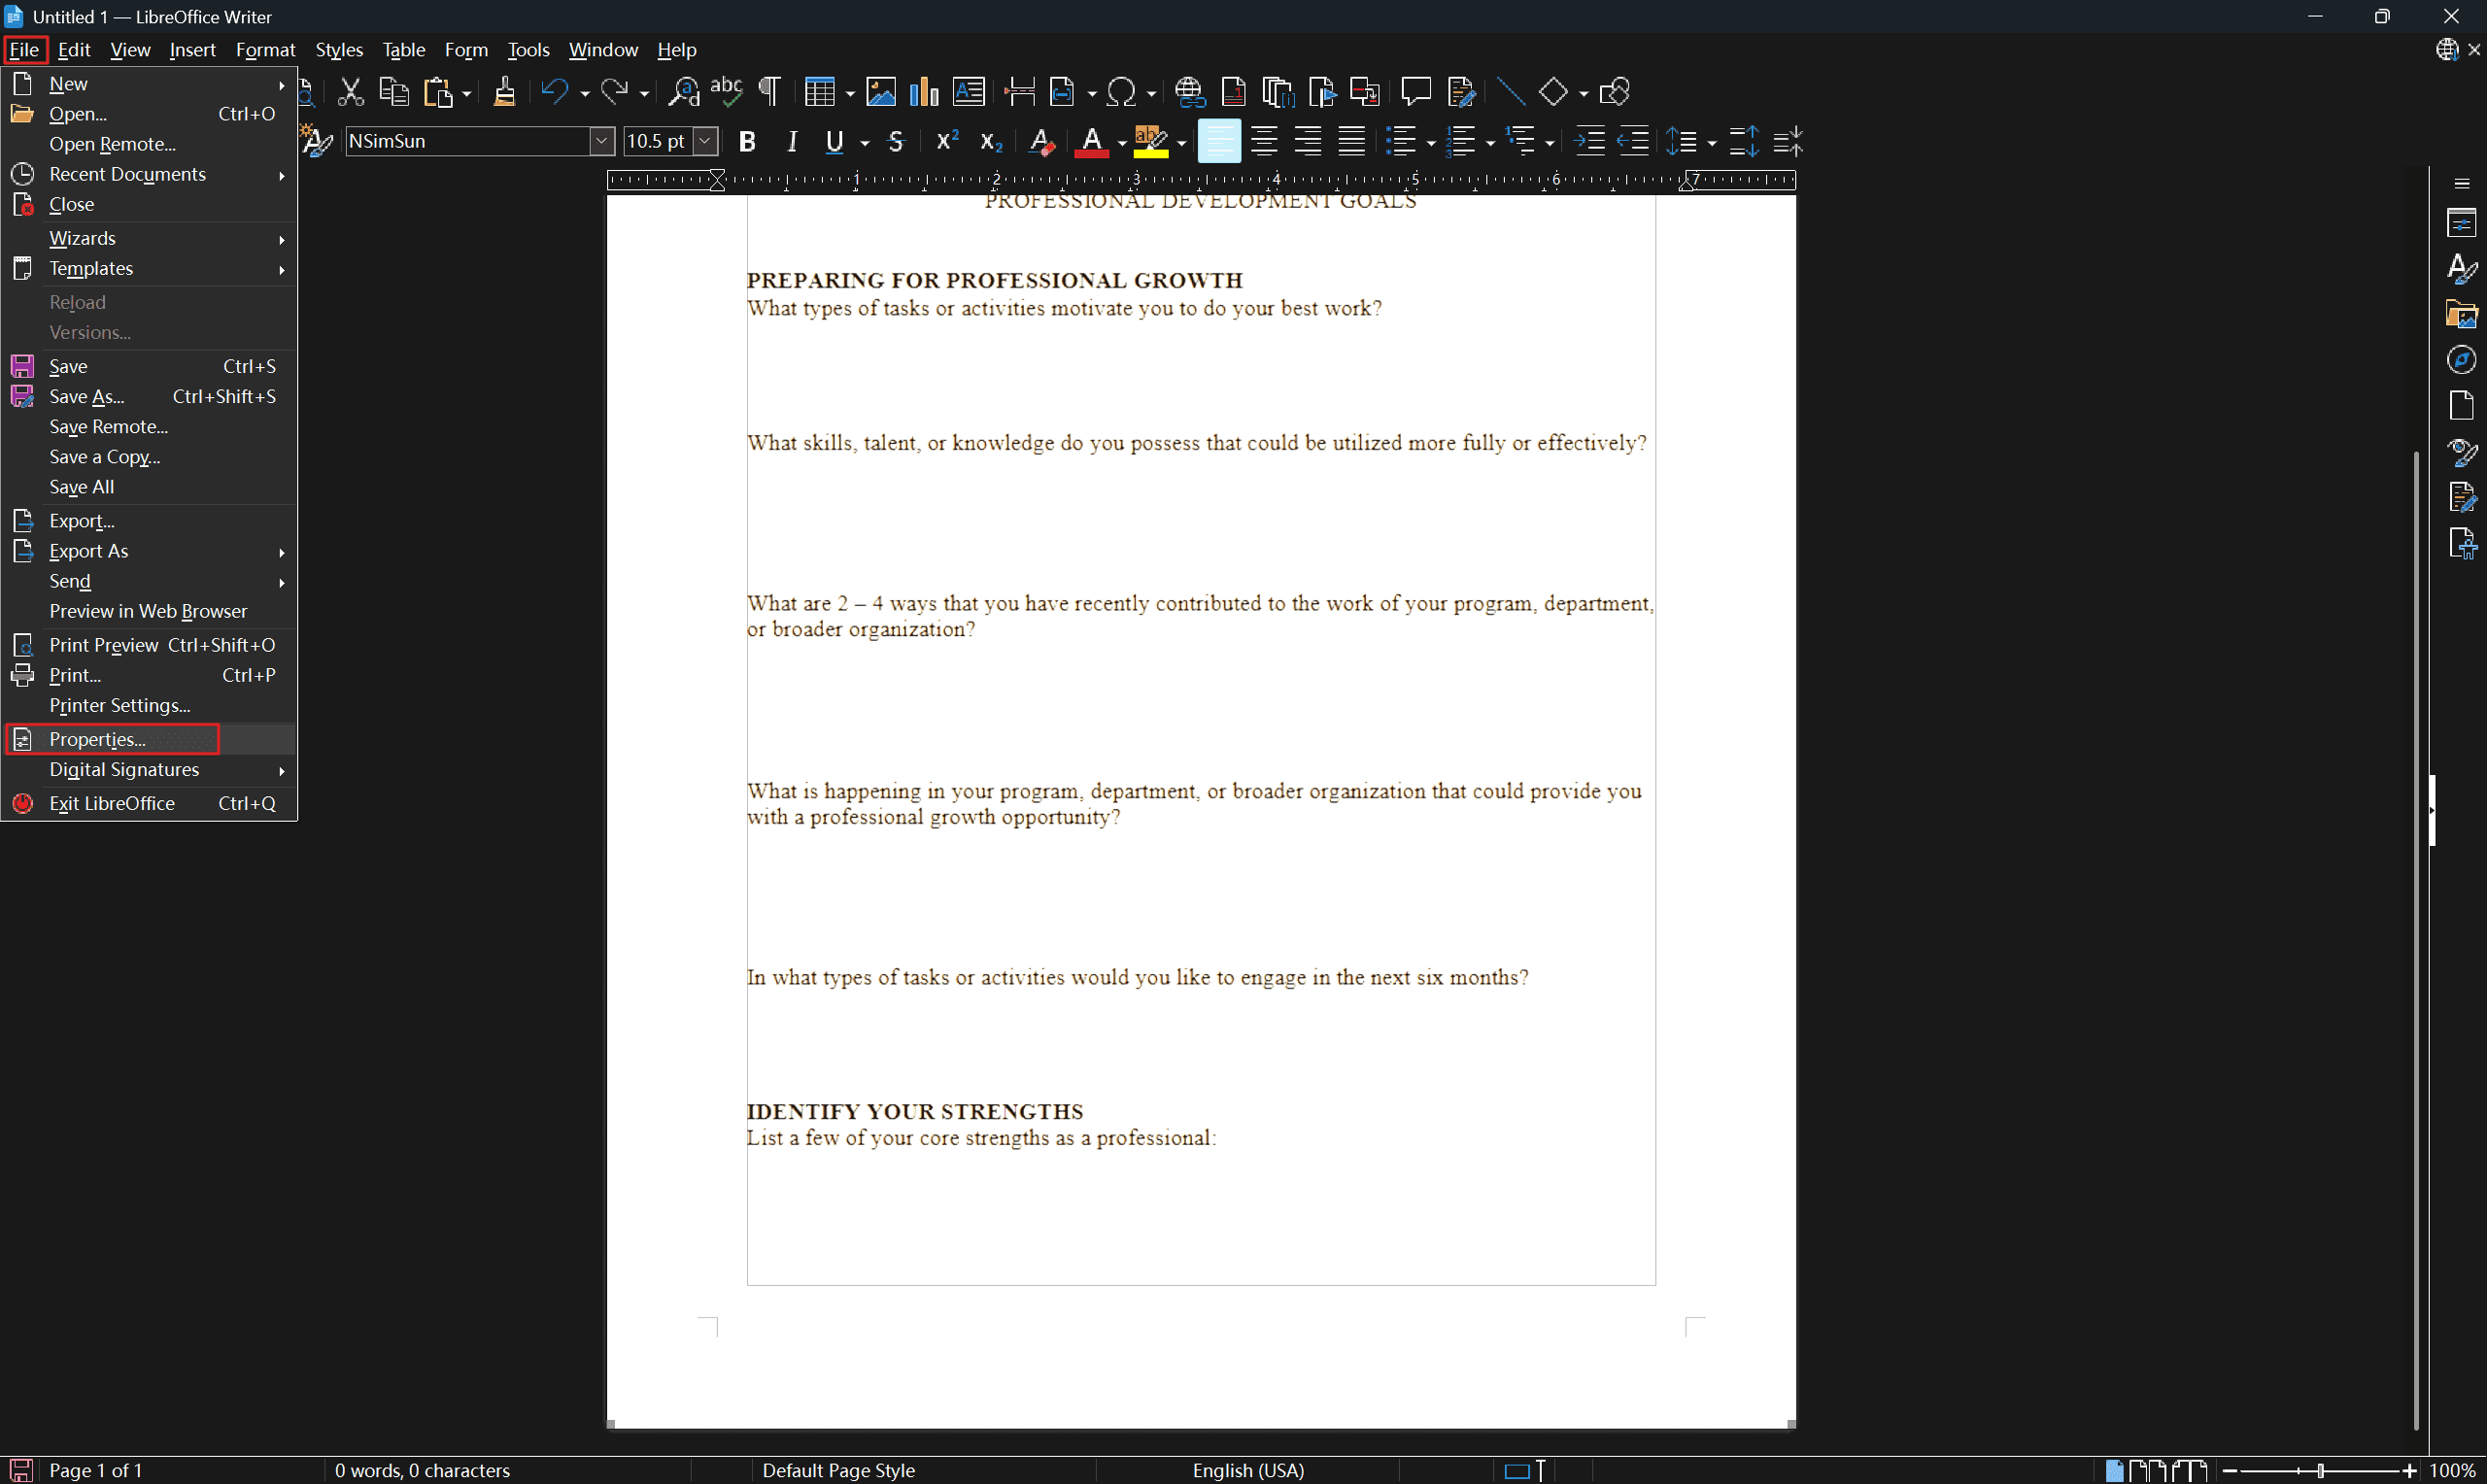Click the zoom slider handle
This screenshot has height=1484, width=2487.
pos(2321,1471)
